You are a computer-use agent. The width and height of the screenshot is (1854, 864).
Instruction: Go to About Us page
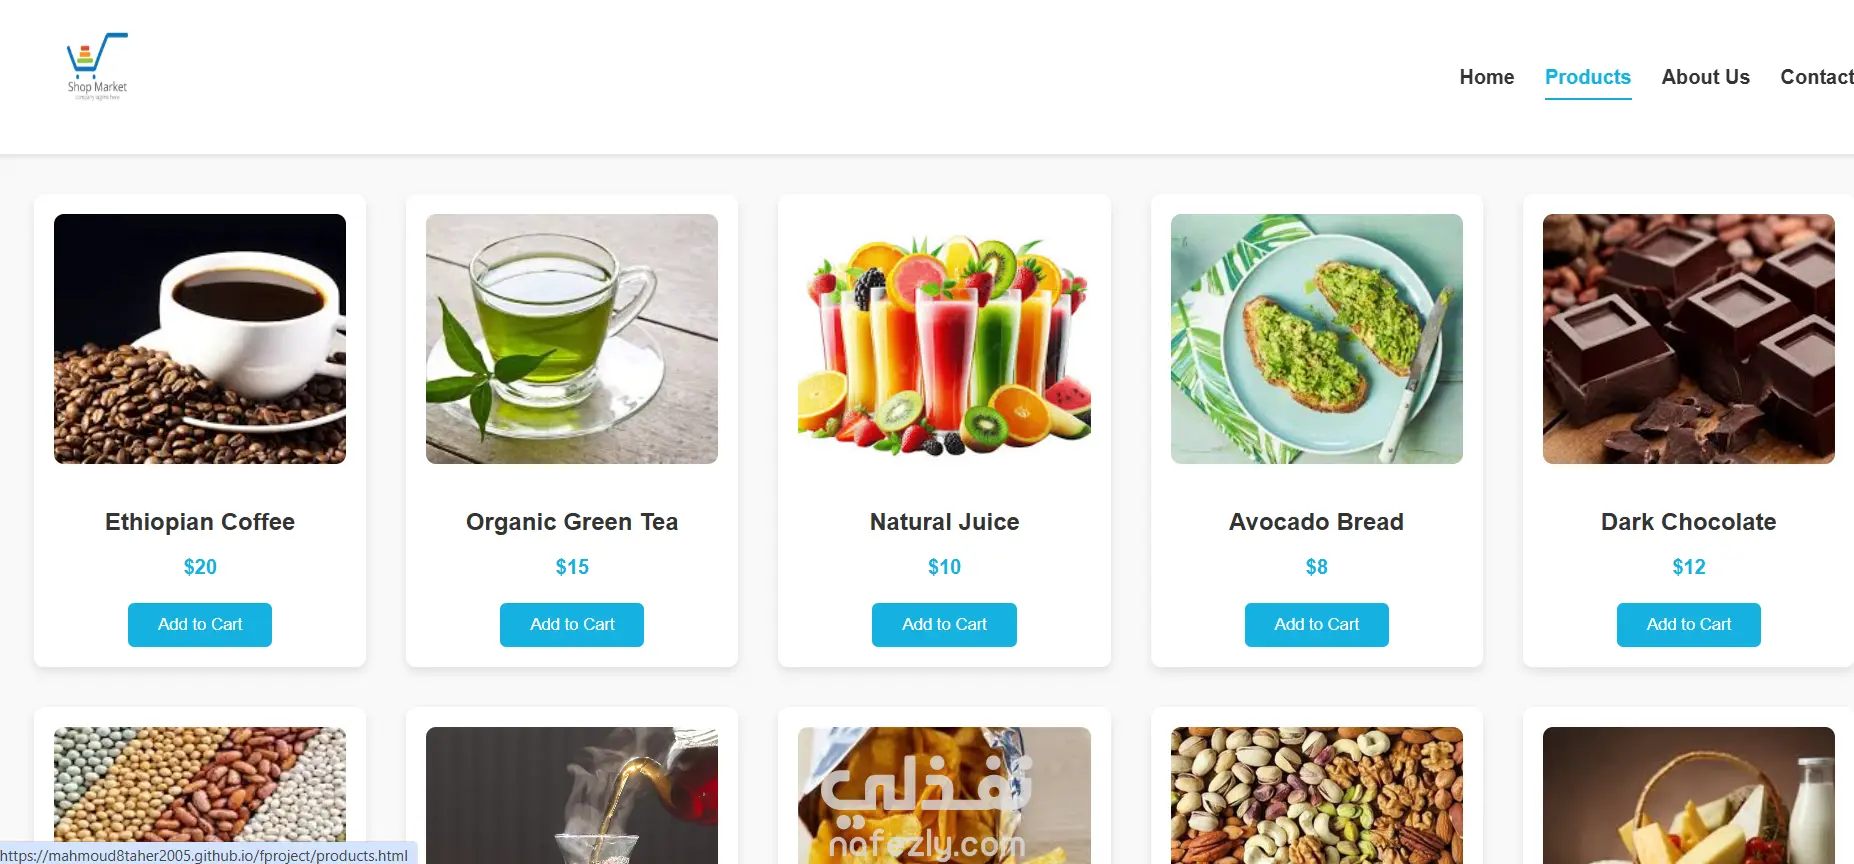point(1705,77)
